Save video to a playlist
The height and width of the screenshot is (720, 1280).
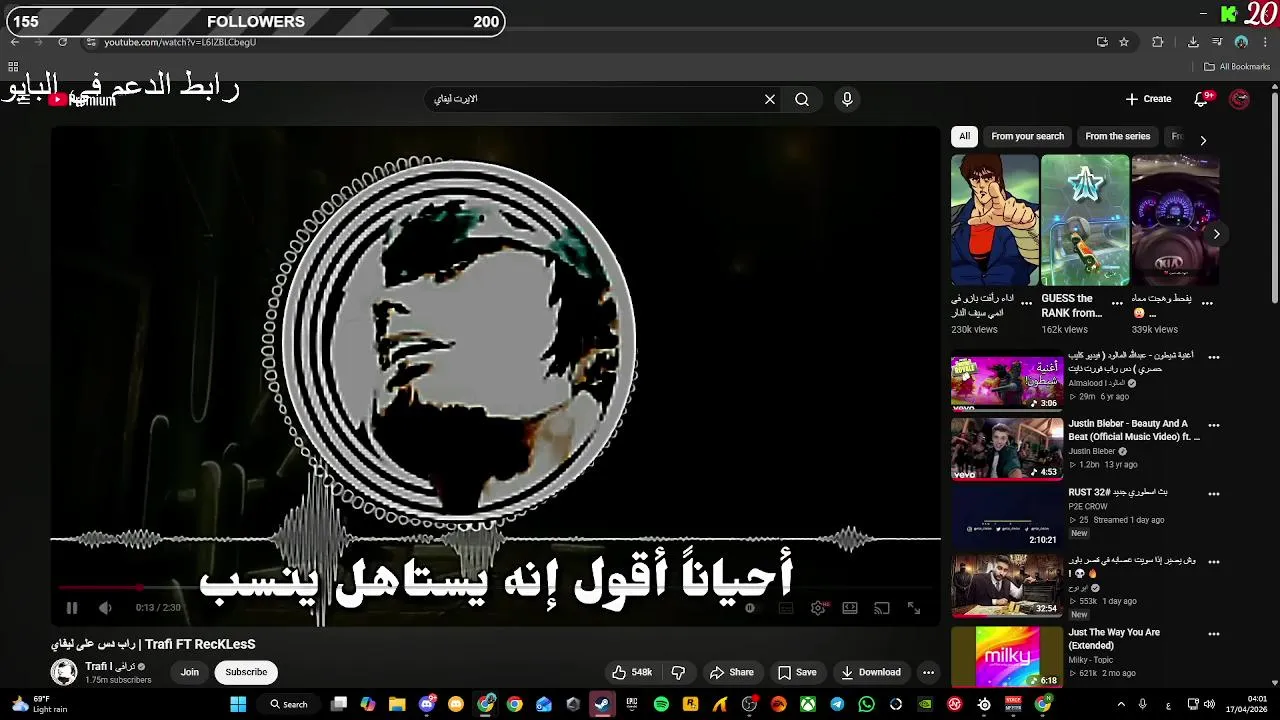798,672
